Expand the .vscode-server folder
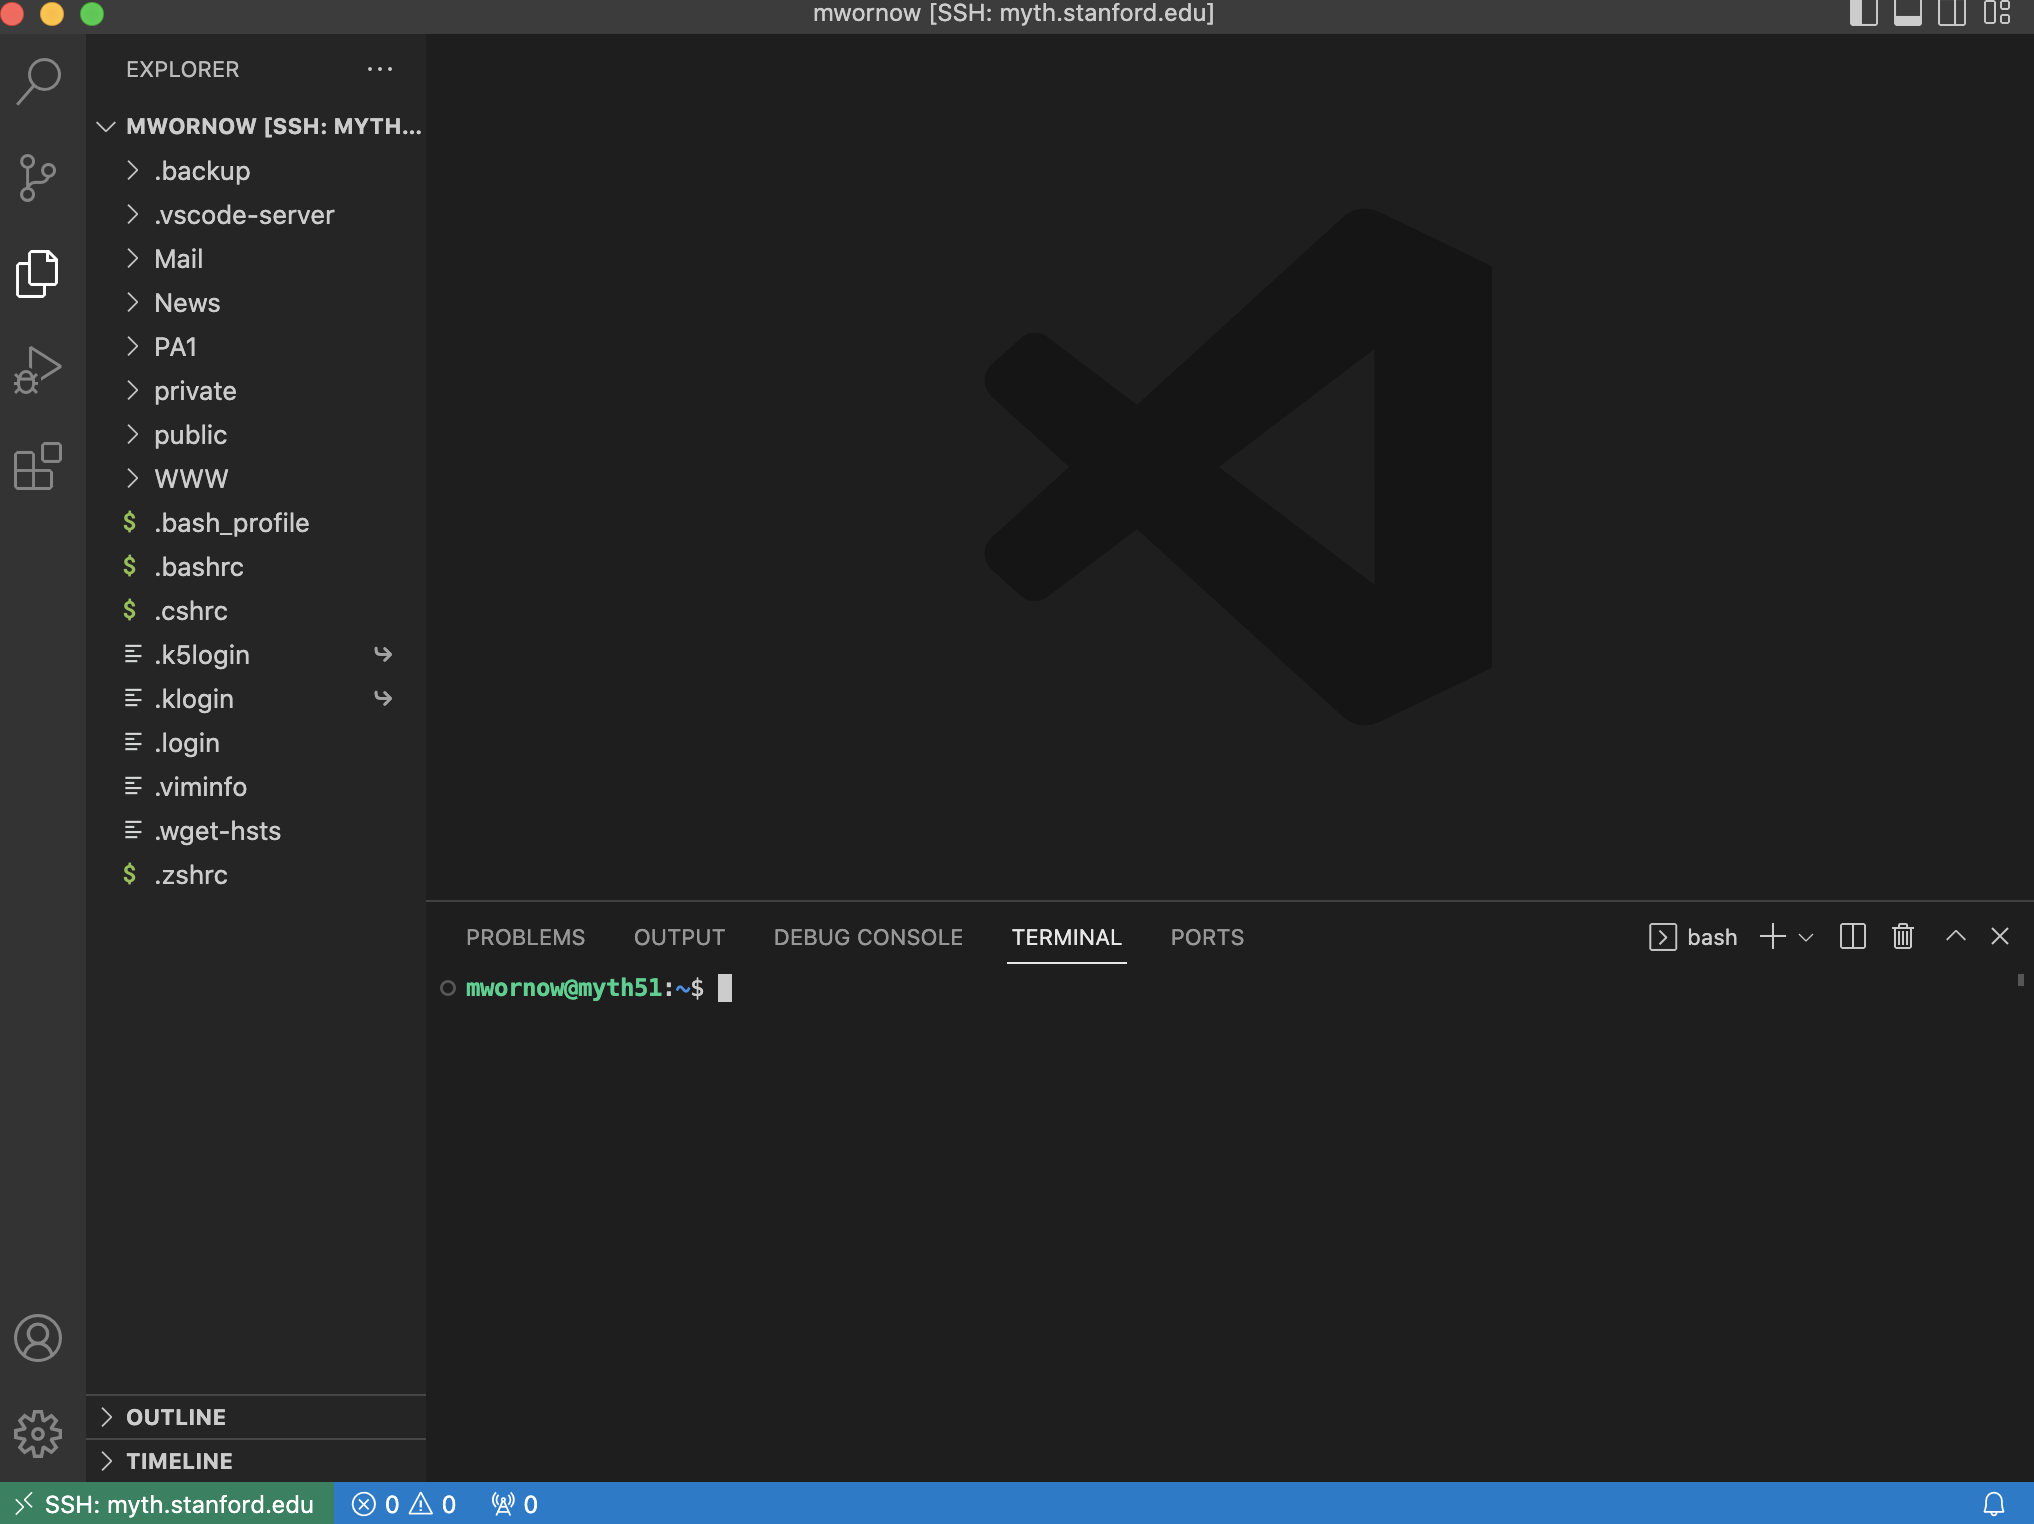Image resolution: width=2034 pixels, height=1524 pixels. click(256, 215)
